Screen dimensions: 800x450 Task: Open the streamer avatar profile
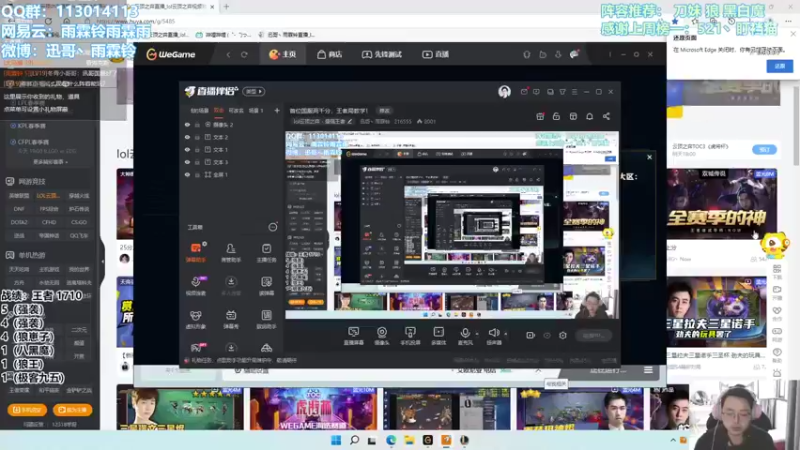(504, 91)
